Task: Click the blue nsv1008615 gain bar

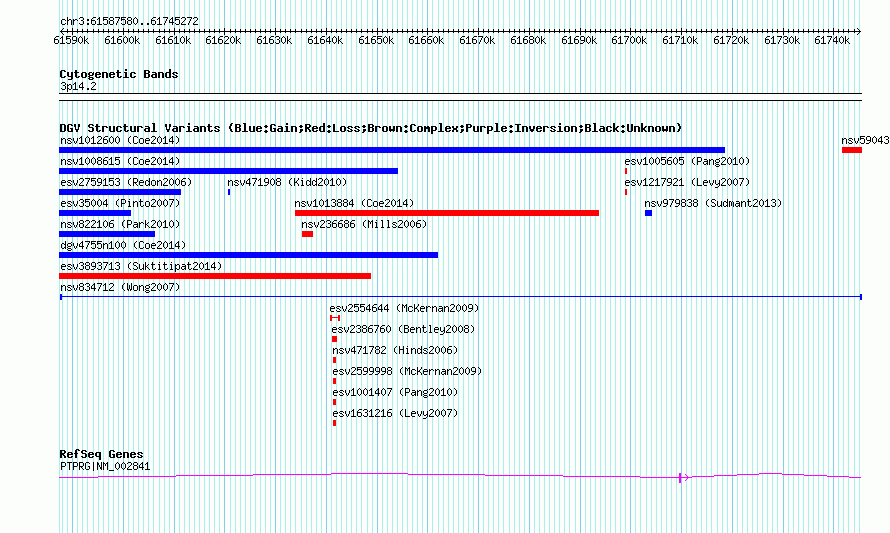Action: [229, 171]
